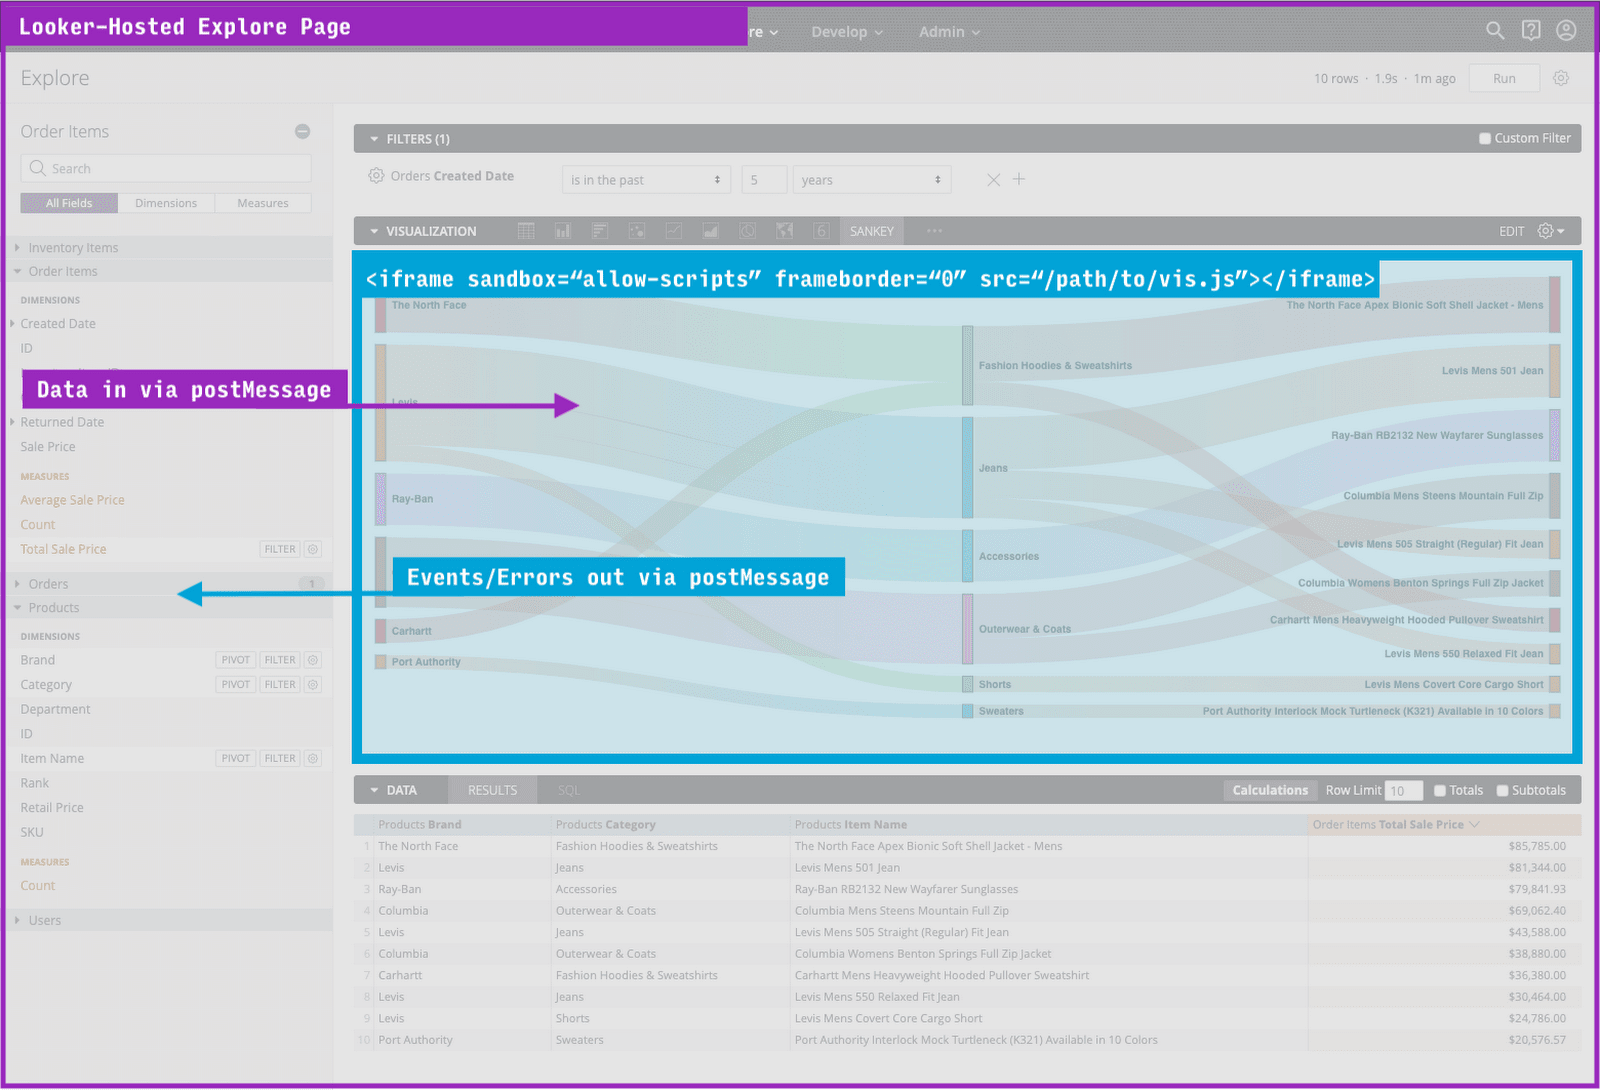Open the Calculations button

(1270, 790)
